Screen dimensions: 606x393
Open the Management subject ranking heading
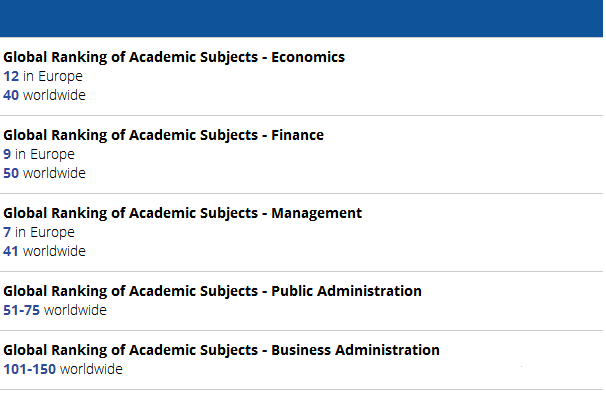coord(182,213)
